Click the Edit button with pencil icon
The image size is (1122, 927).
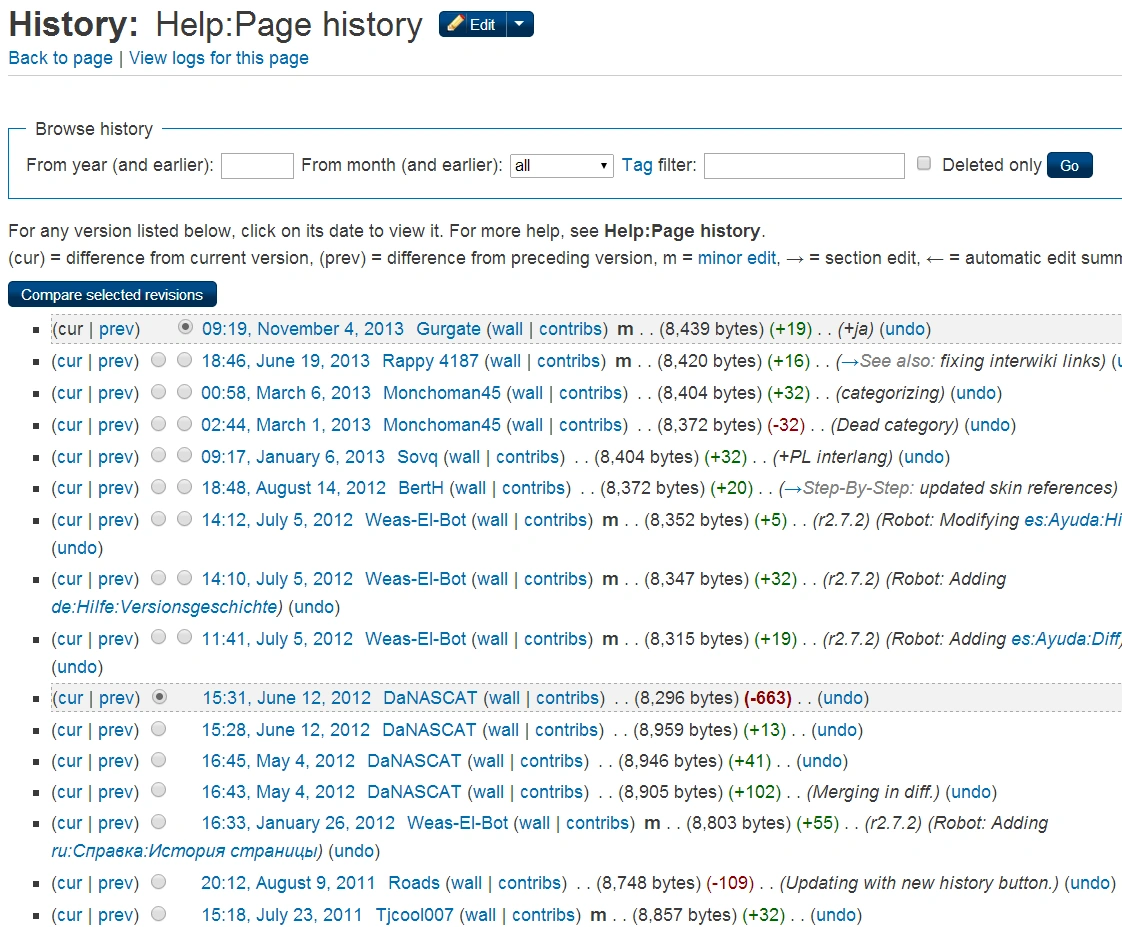tap(472, 25)
